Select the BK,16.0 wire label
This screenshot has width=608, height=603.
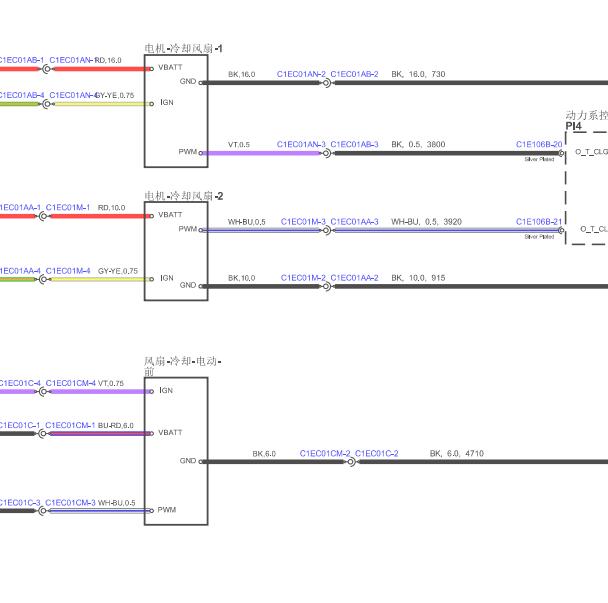242,74
